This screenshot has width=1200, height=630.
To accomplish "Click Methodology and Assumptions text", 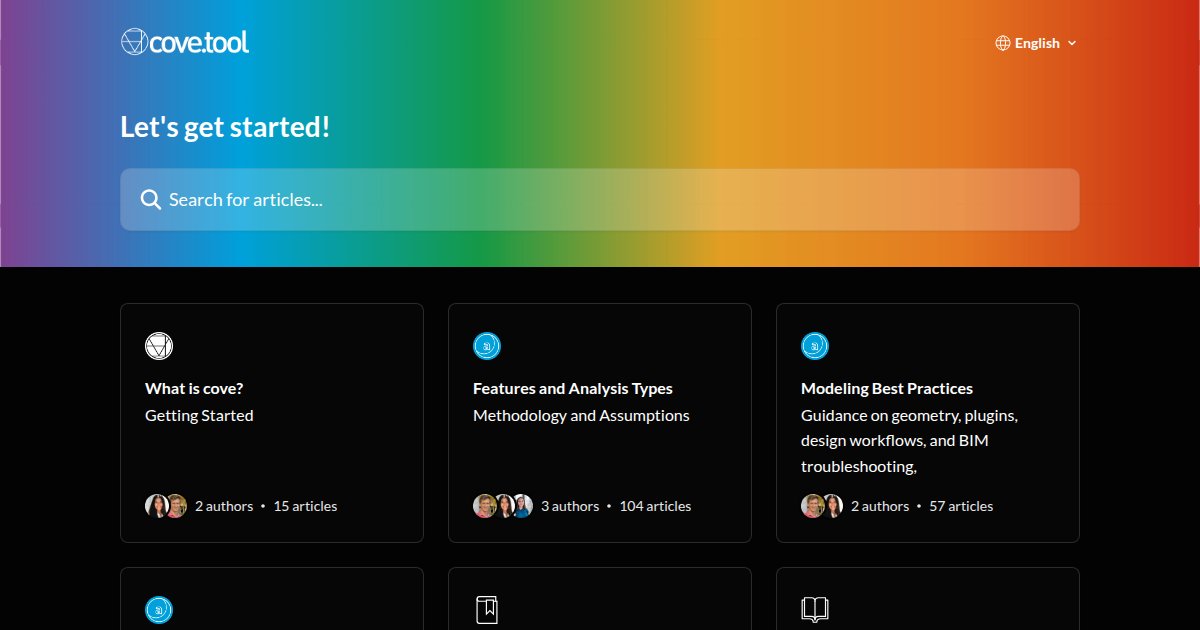I will [581, 415].
